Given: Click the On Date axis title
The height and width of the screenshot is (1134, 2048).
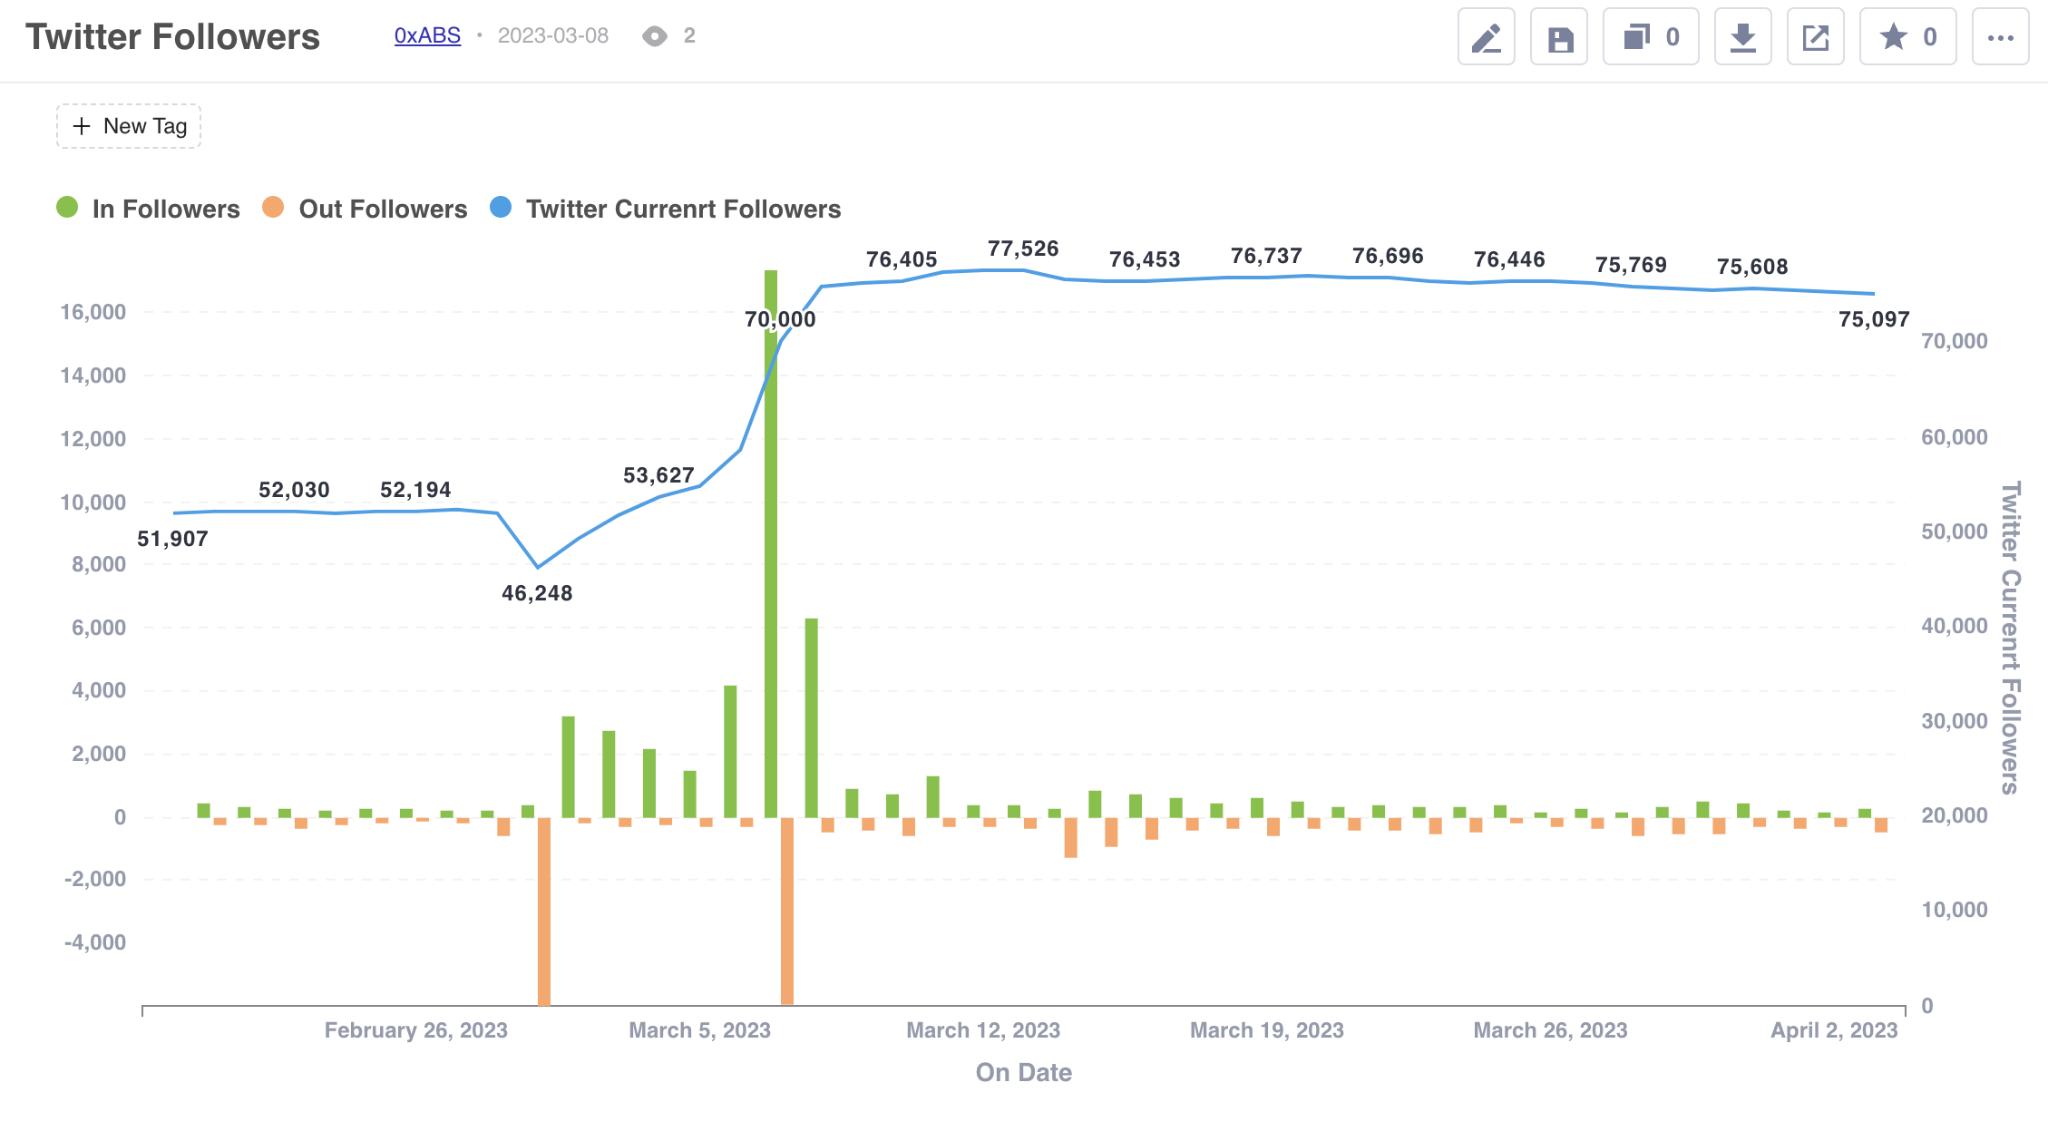Looking at the screenshot, I should click(1024, 1073).
